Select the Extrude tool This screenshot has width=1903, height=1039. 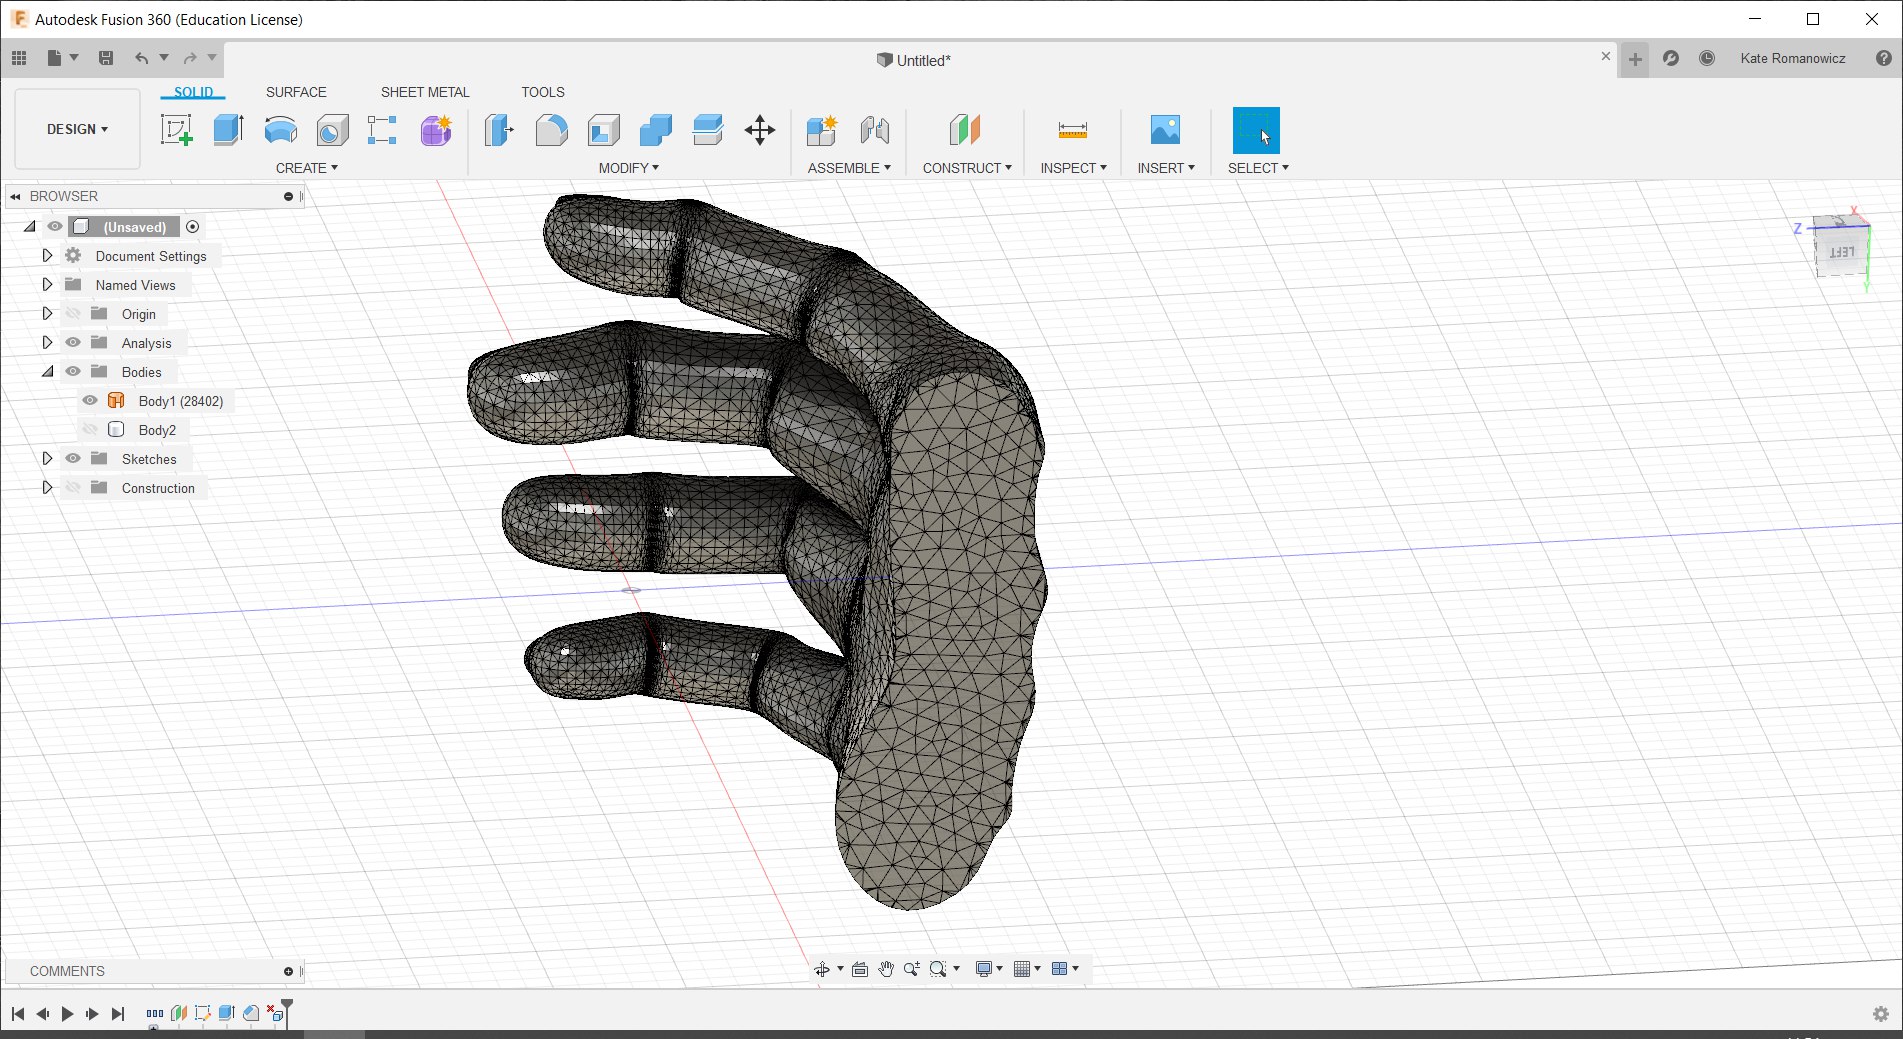[x=229, y=130]
